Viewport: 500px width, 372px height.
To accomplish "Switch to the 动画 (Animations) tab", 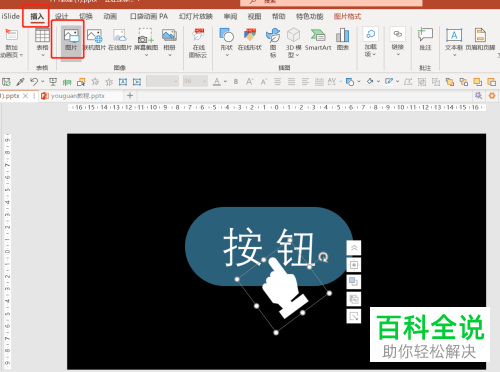I will point(110,16).
